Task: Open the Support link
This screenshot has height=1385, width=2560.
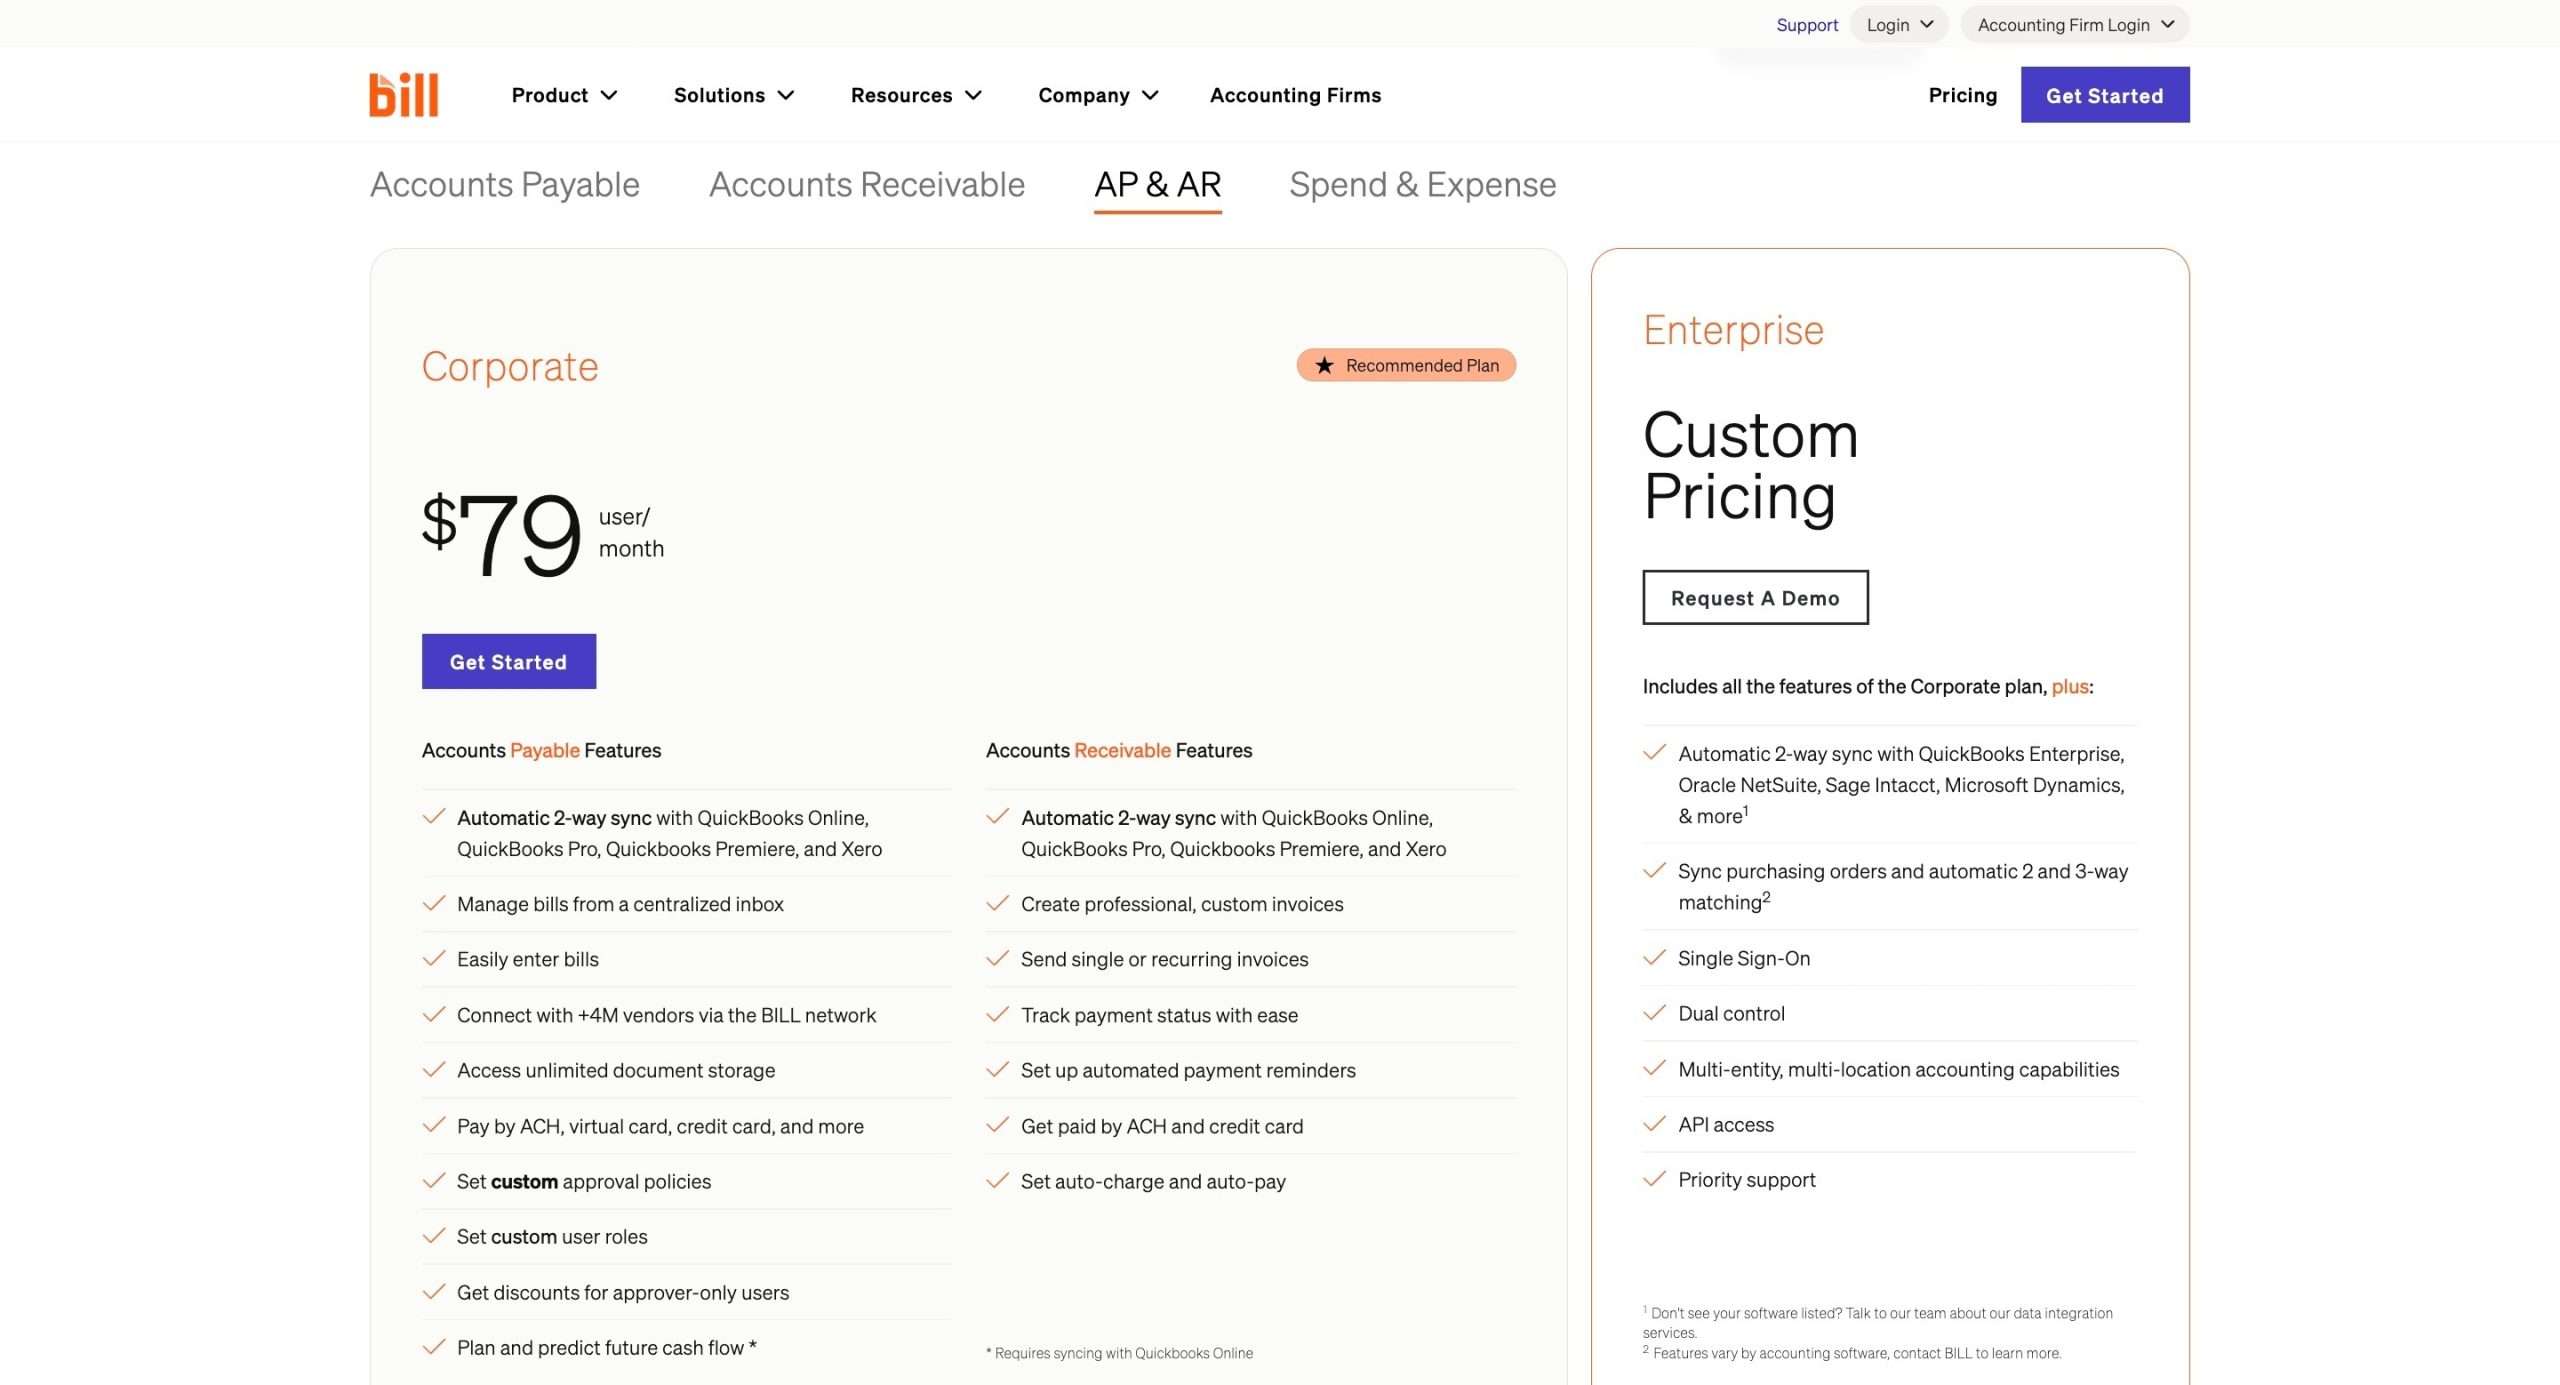Action: (1806, 25)
